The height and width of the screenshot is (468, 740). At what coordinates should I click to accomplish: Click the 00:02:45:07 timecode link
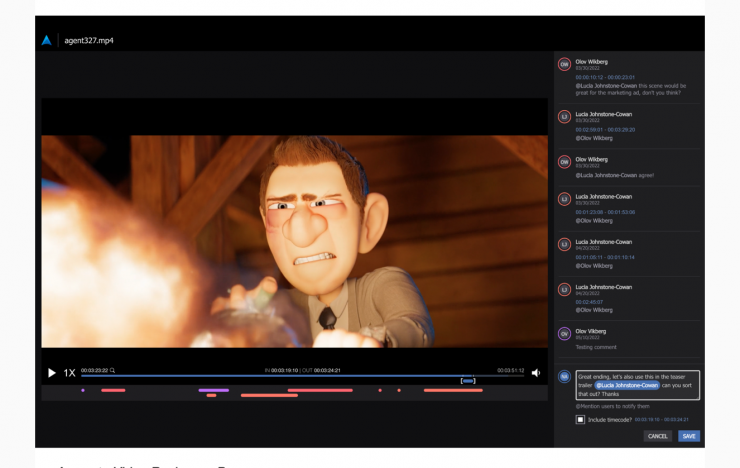[589, 302]
